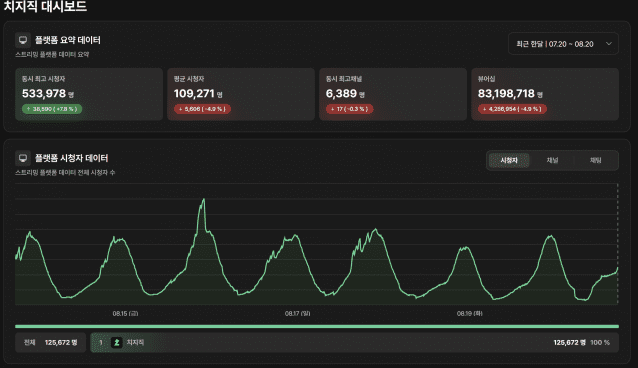Switch the chart to the 채널 tab
Viewport: 638px width, 368px height.
(552, 160)
